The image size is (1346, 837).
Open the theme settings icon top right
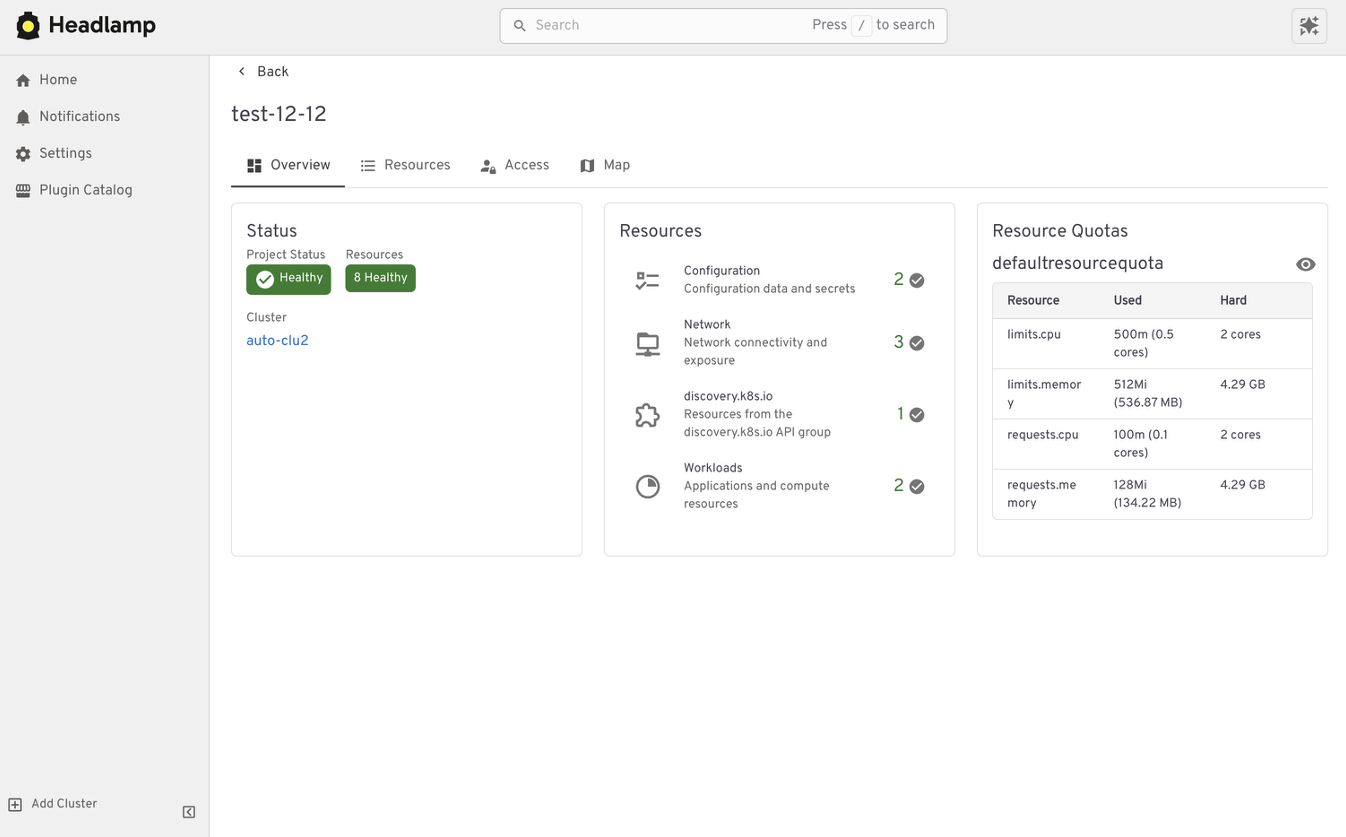click(1309, 26)
